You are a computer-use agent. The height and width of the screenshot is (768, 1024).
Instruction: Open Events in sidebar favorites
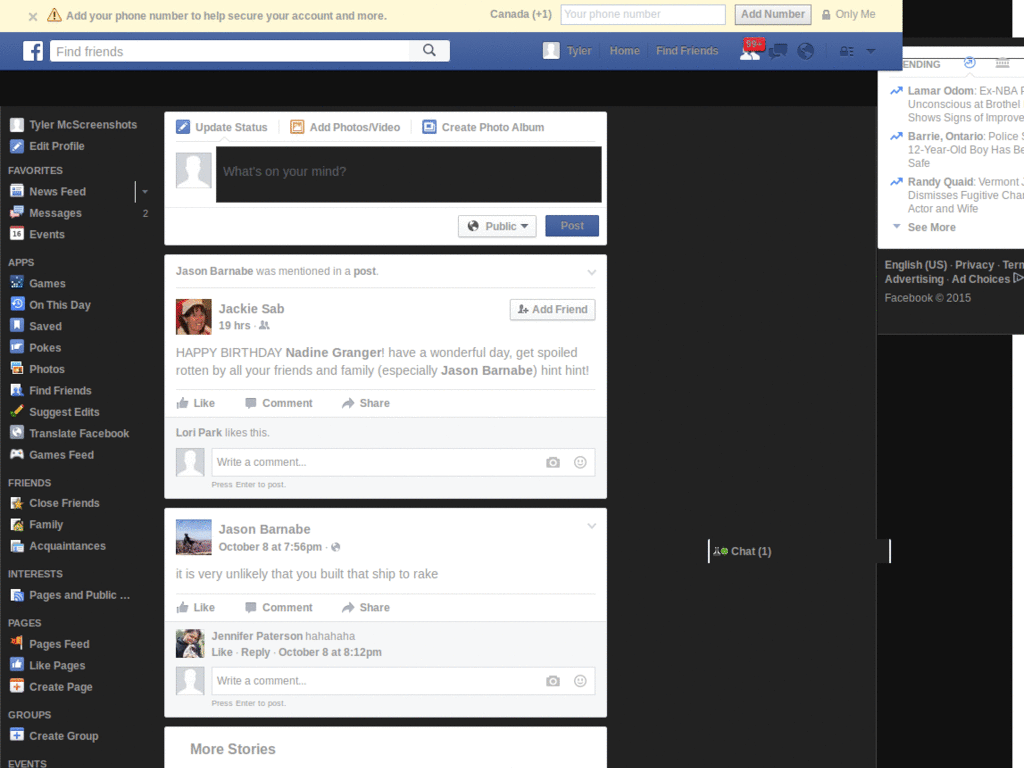37,234
